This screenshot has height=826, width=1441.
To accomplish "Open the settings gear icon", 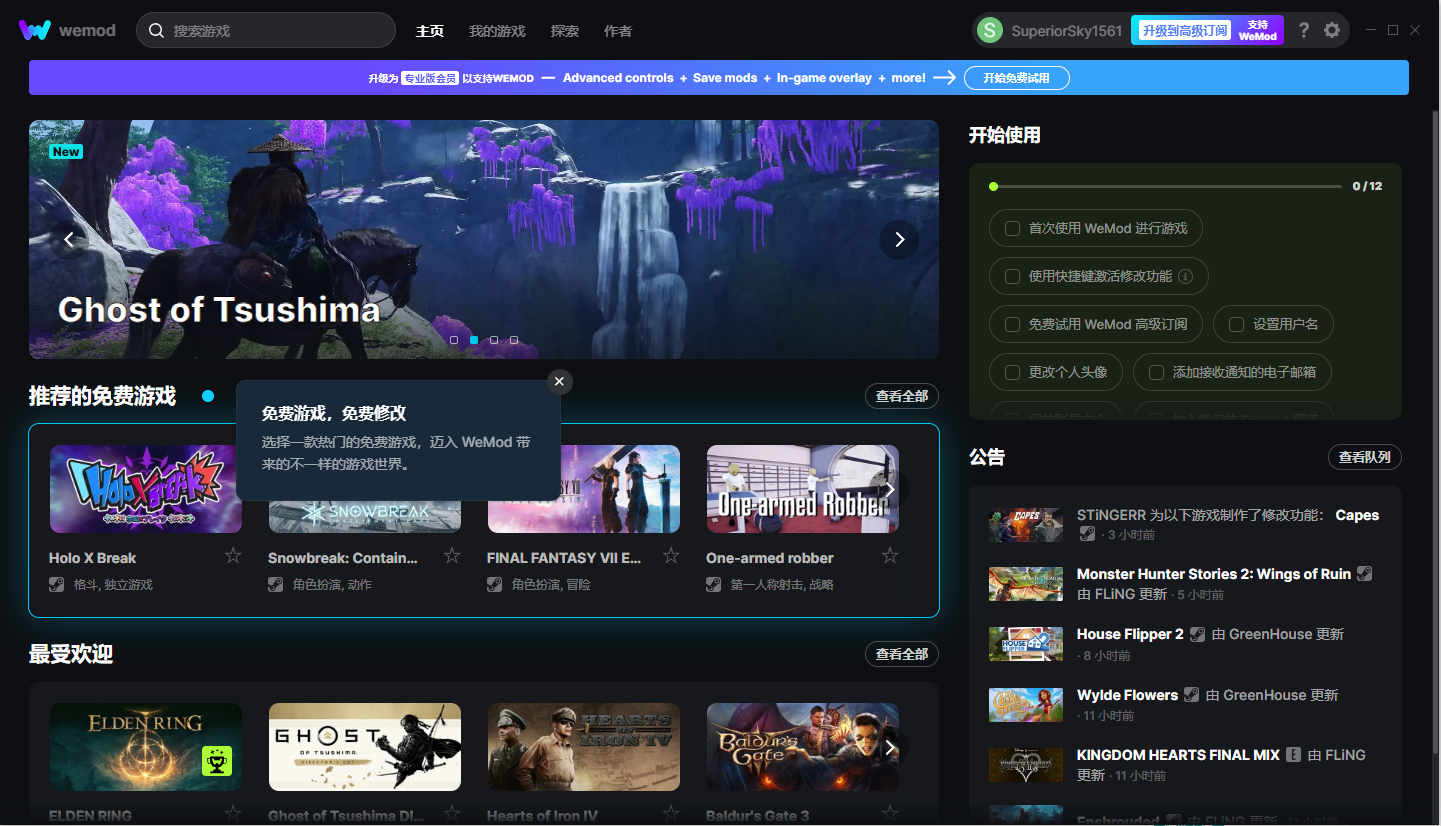I will point(1332,30).
